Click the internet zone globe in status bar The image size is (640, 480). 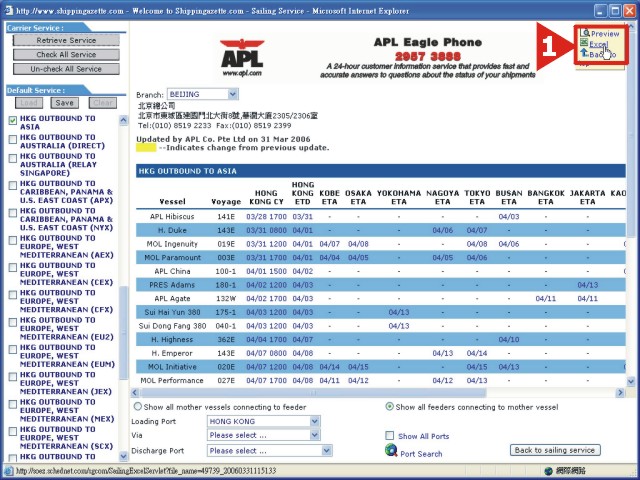click(x=549, y=471)
